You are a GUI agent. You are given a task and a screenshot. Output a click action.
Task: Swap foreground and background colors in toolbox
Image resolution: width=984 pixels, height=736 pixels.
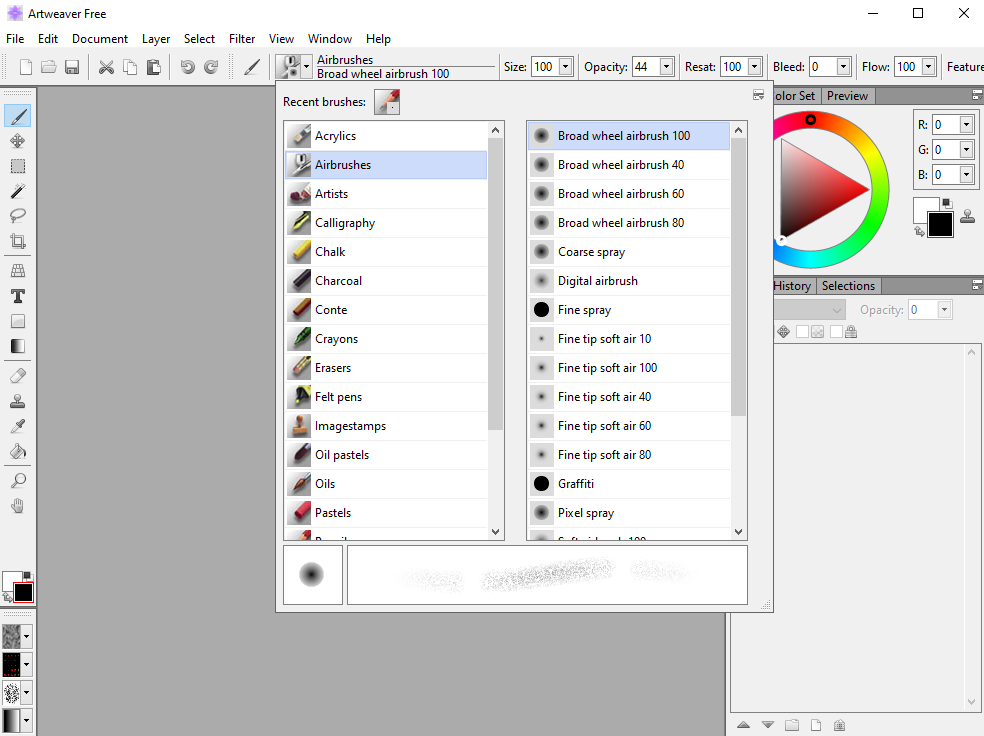coord(7,597)
